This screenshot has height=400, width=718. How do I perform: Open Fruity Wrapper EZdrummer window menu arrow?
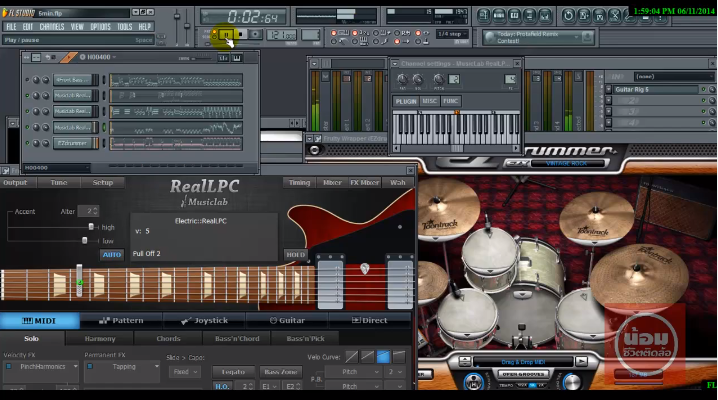[310, 138]
